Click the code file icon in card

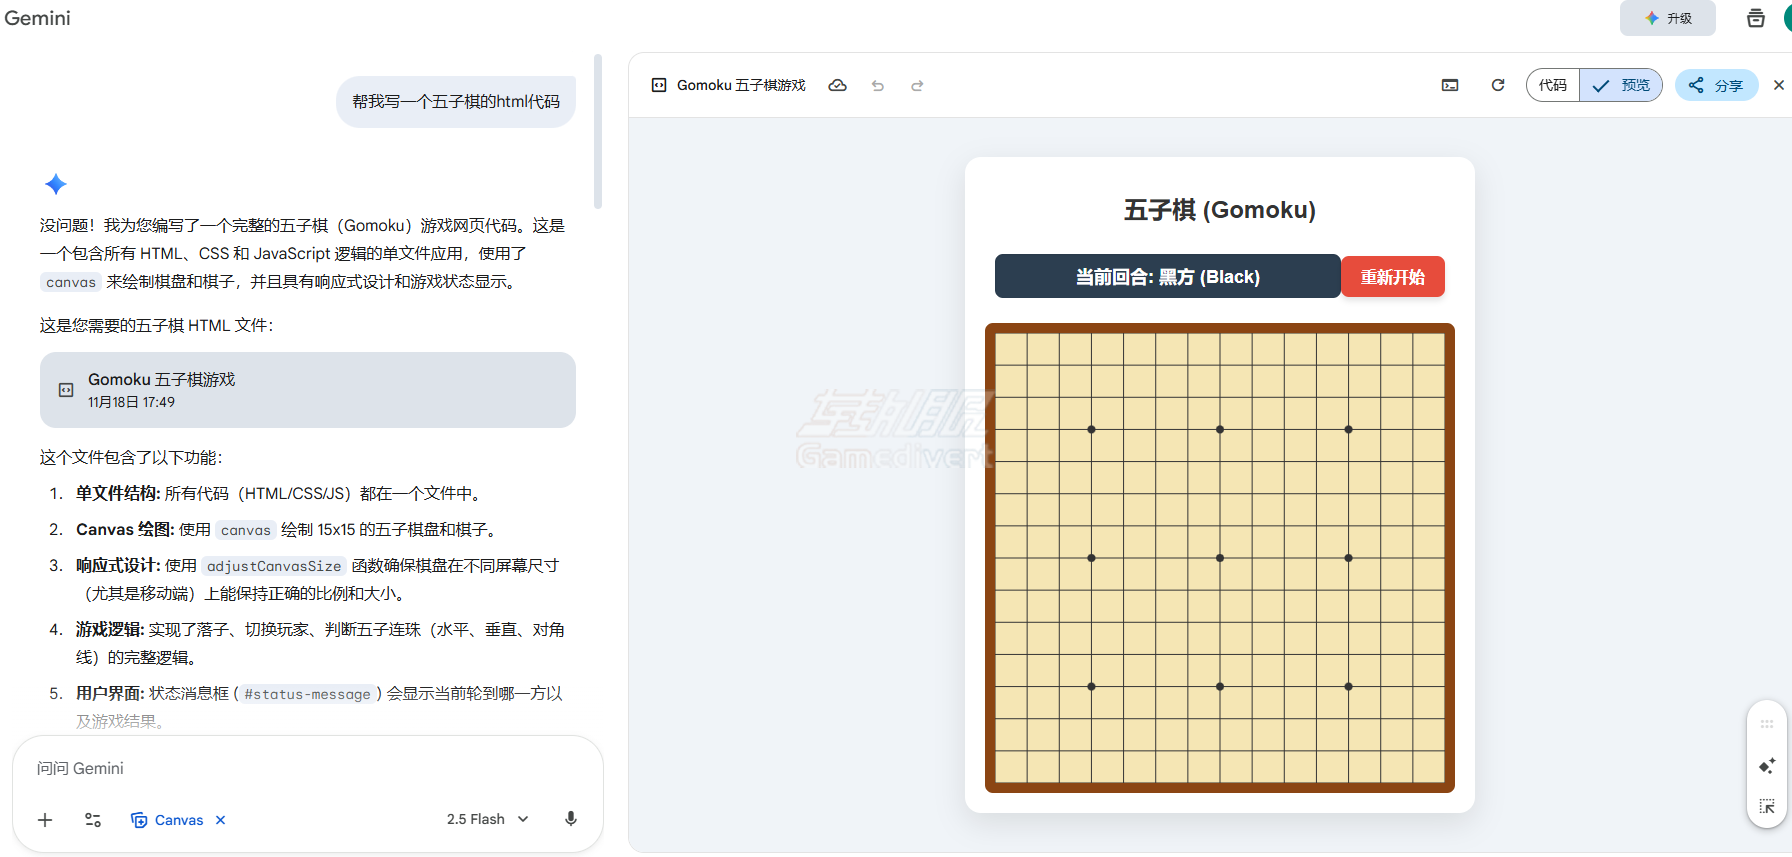point(66,390)
